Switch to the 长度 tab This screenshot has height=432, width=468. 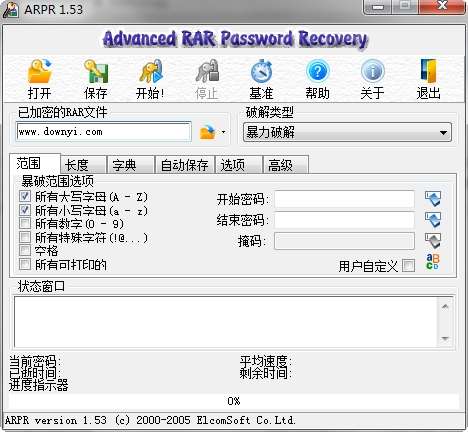tap(83, 165)
